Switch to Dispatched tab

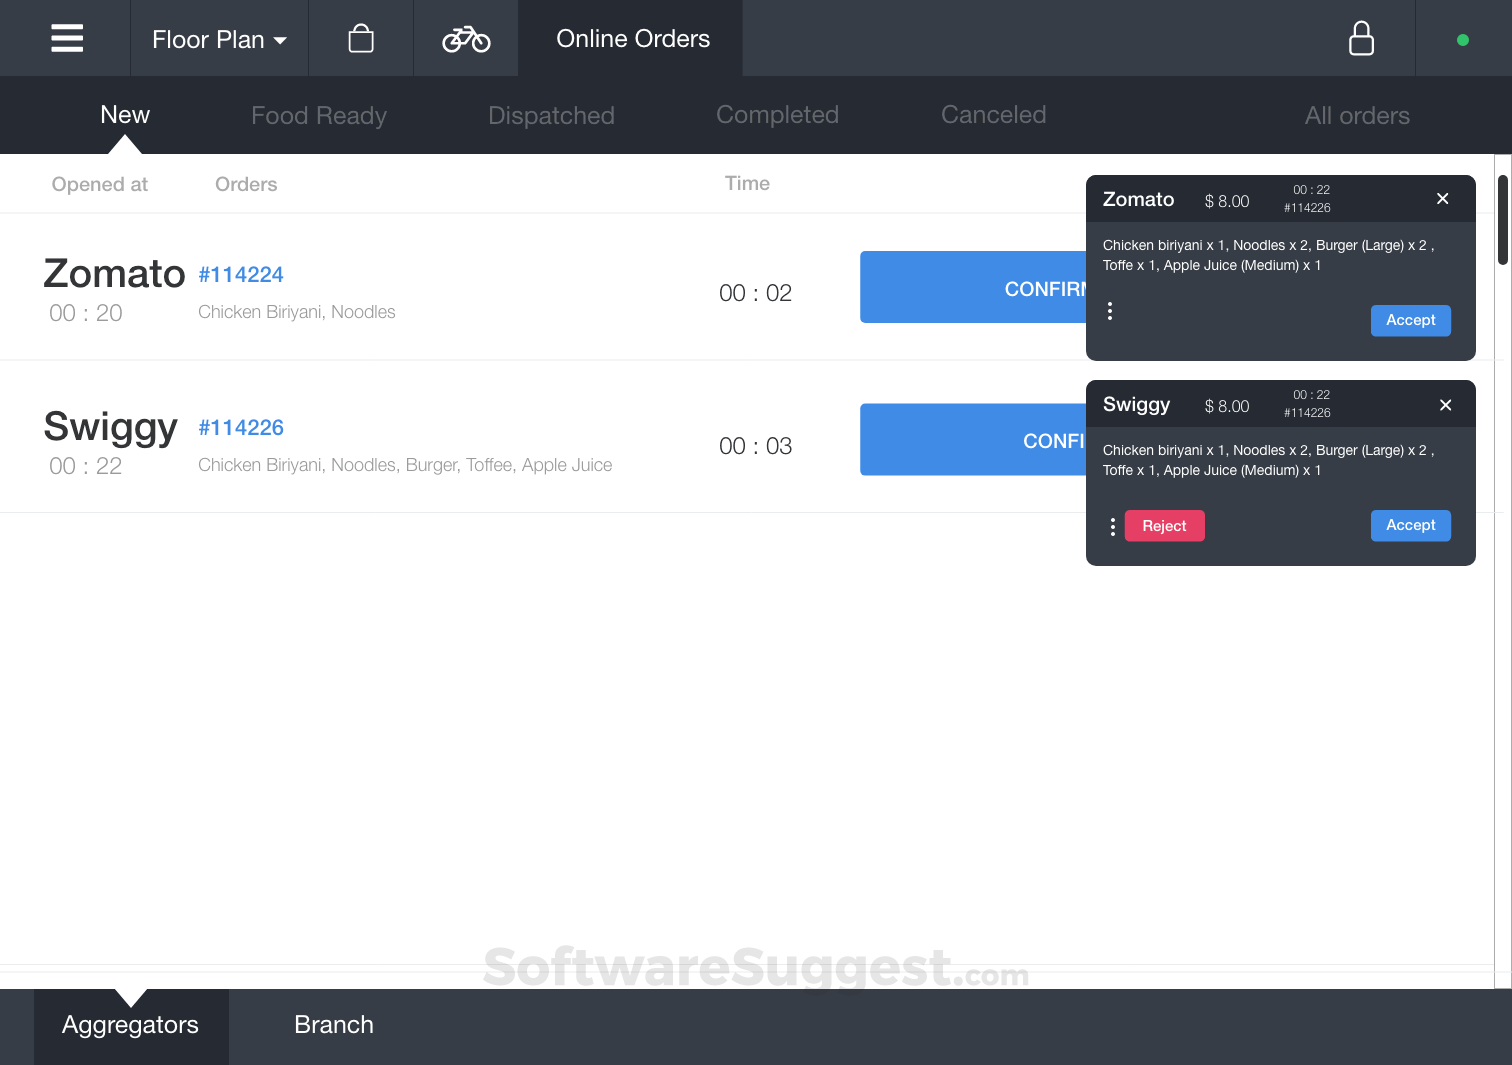coord(551,116)
